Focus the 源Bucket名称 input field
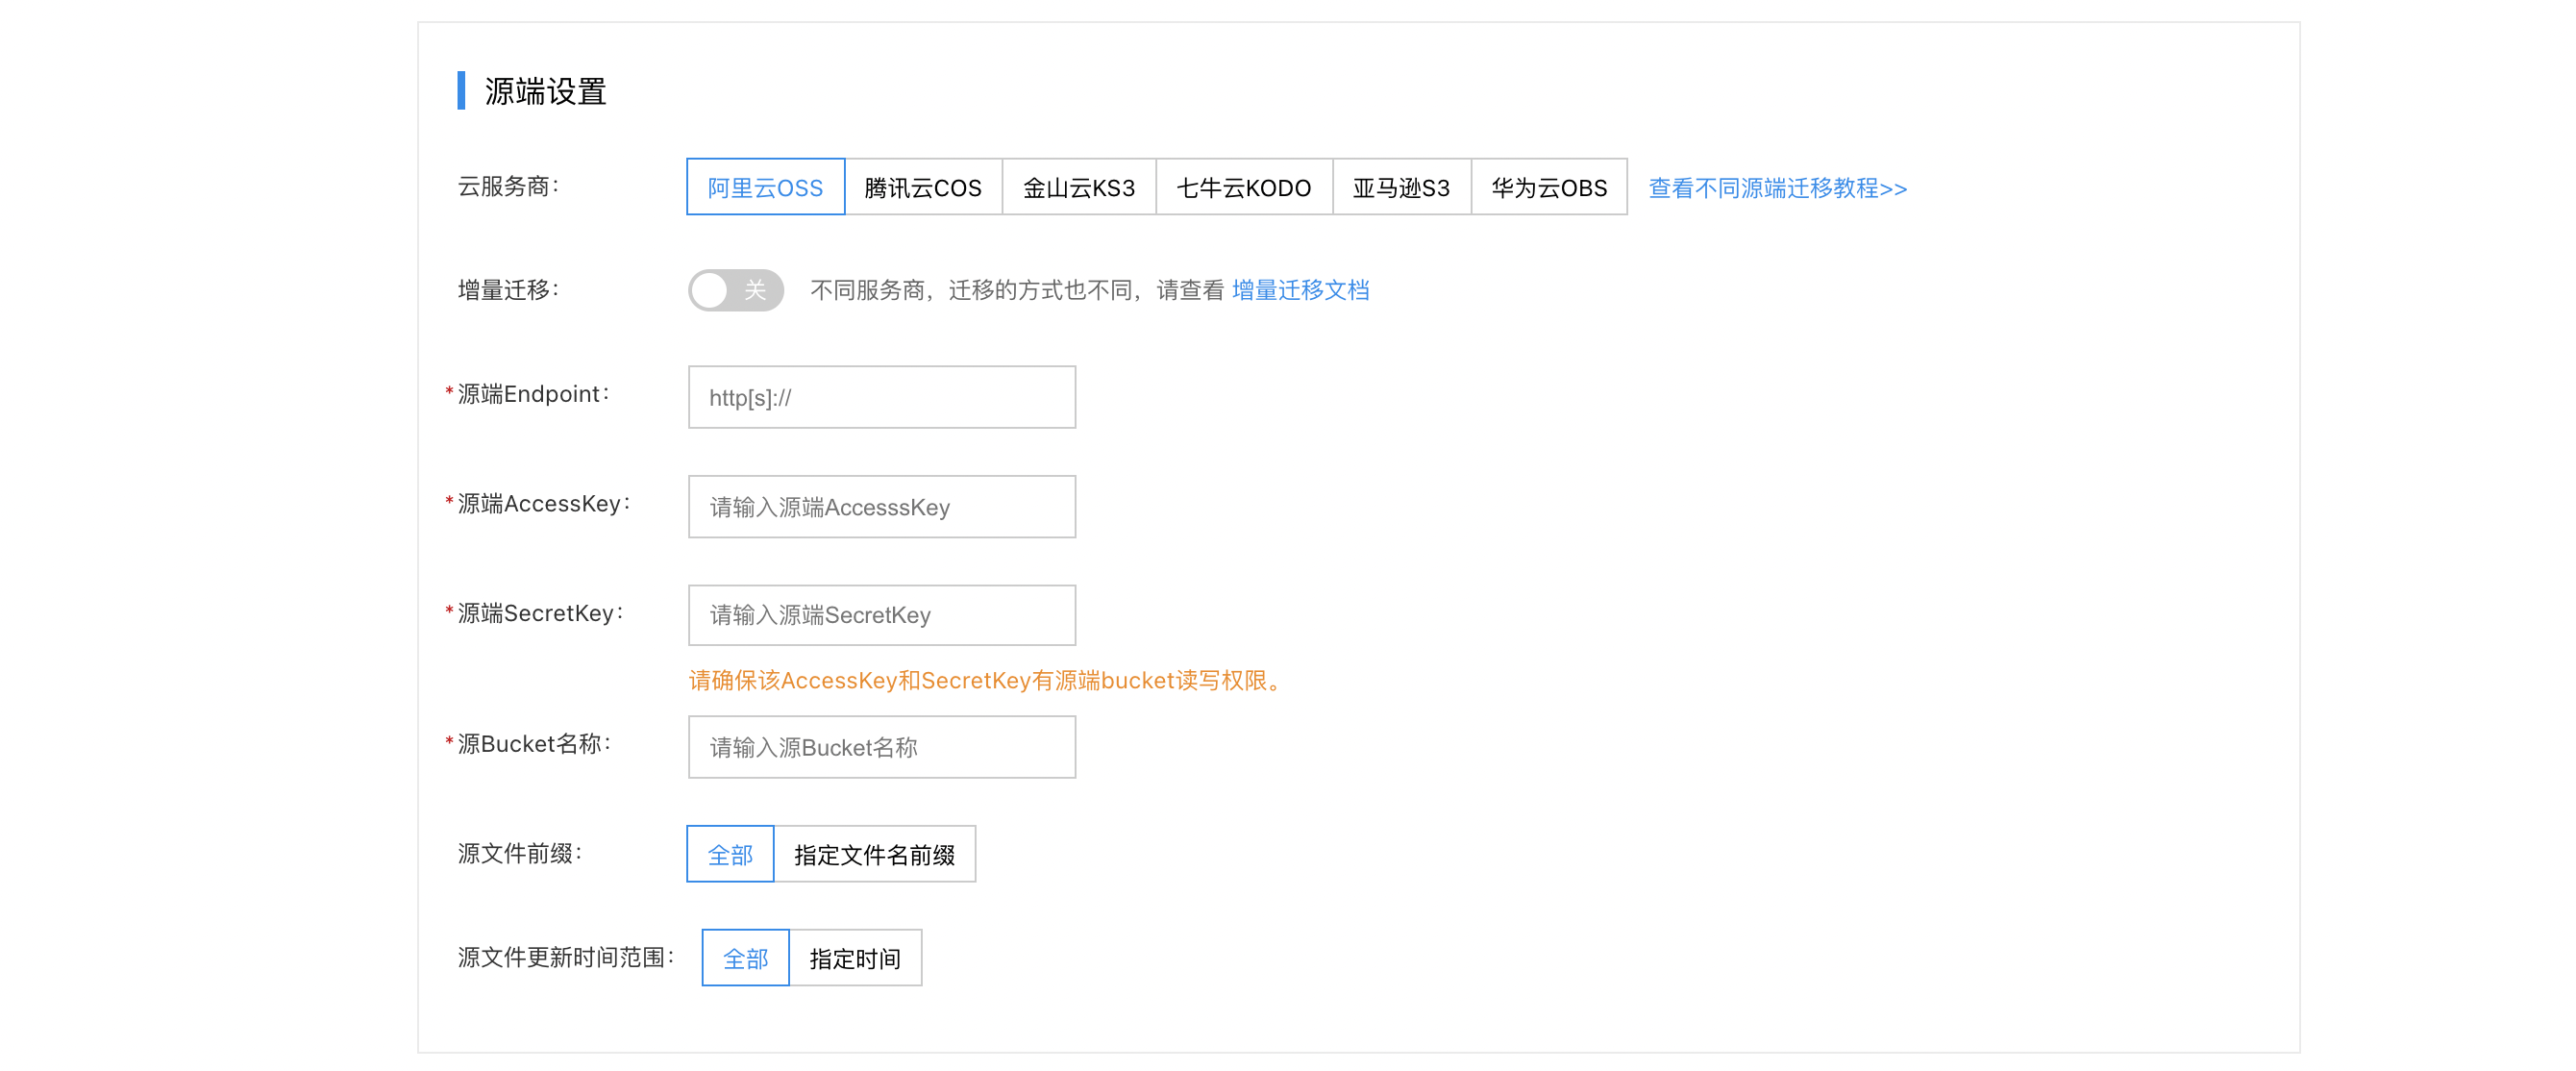Image resolution: width=2576 pixels, height=1071 pixels. coord(881,747)
